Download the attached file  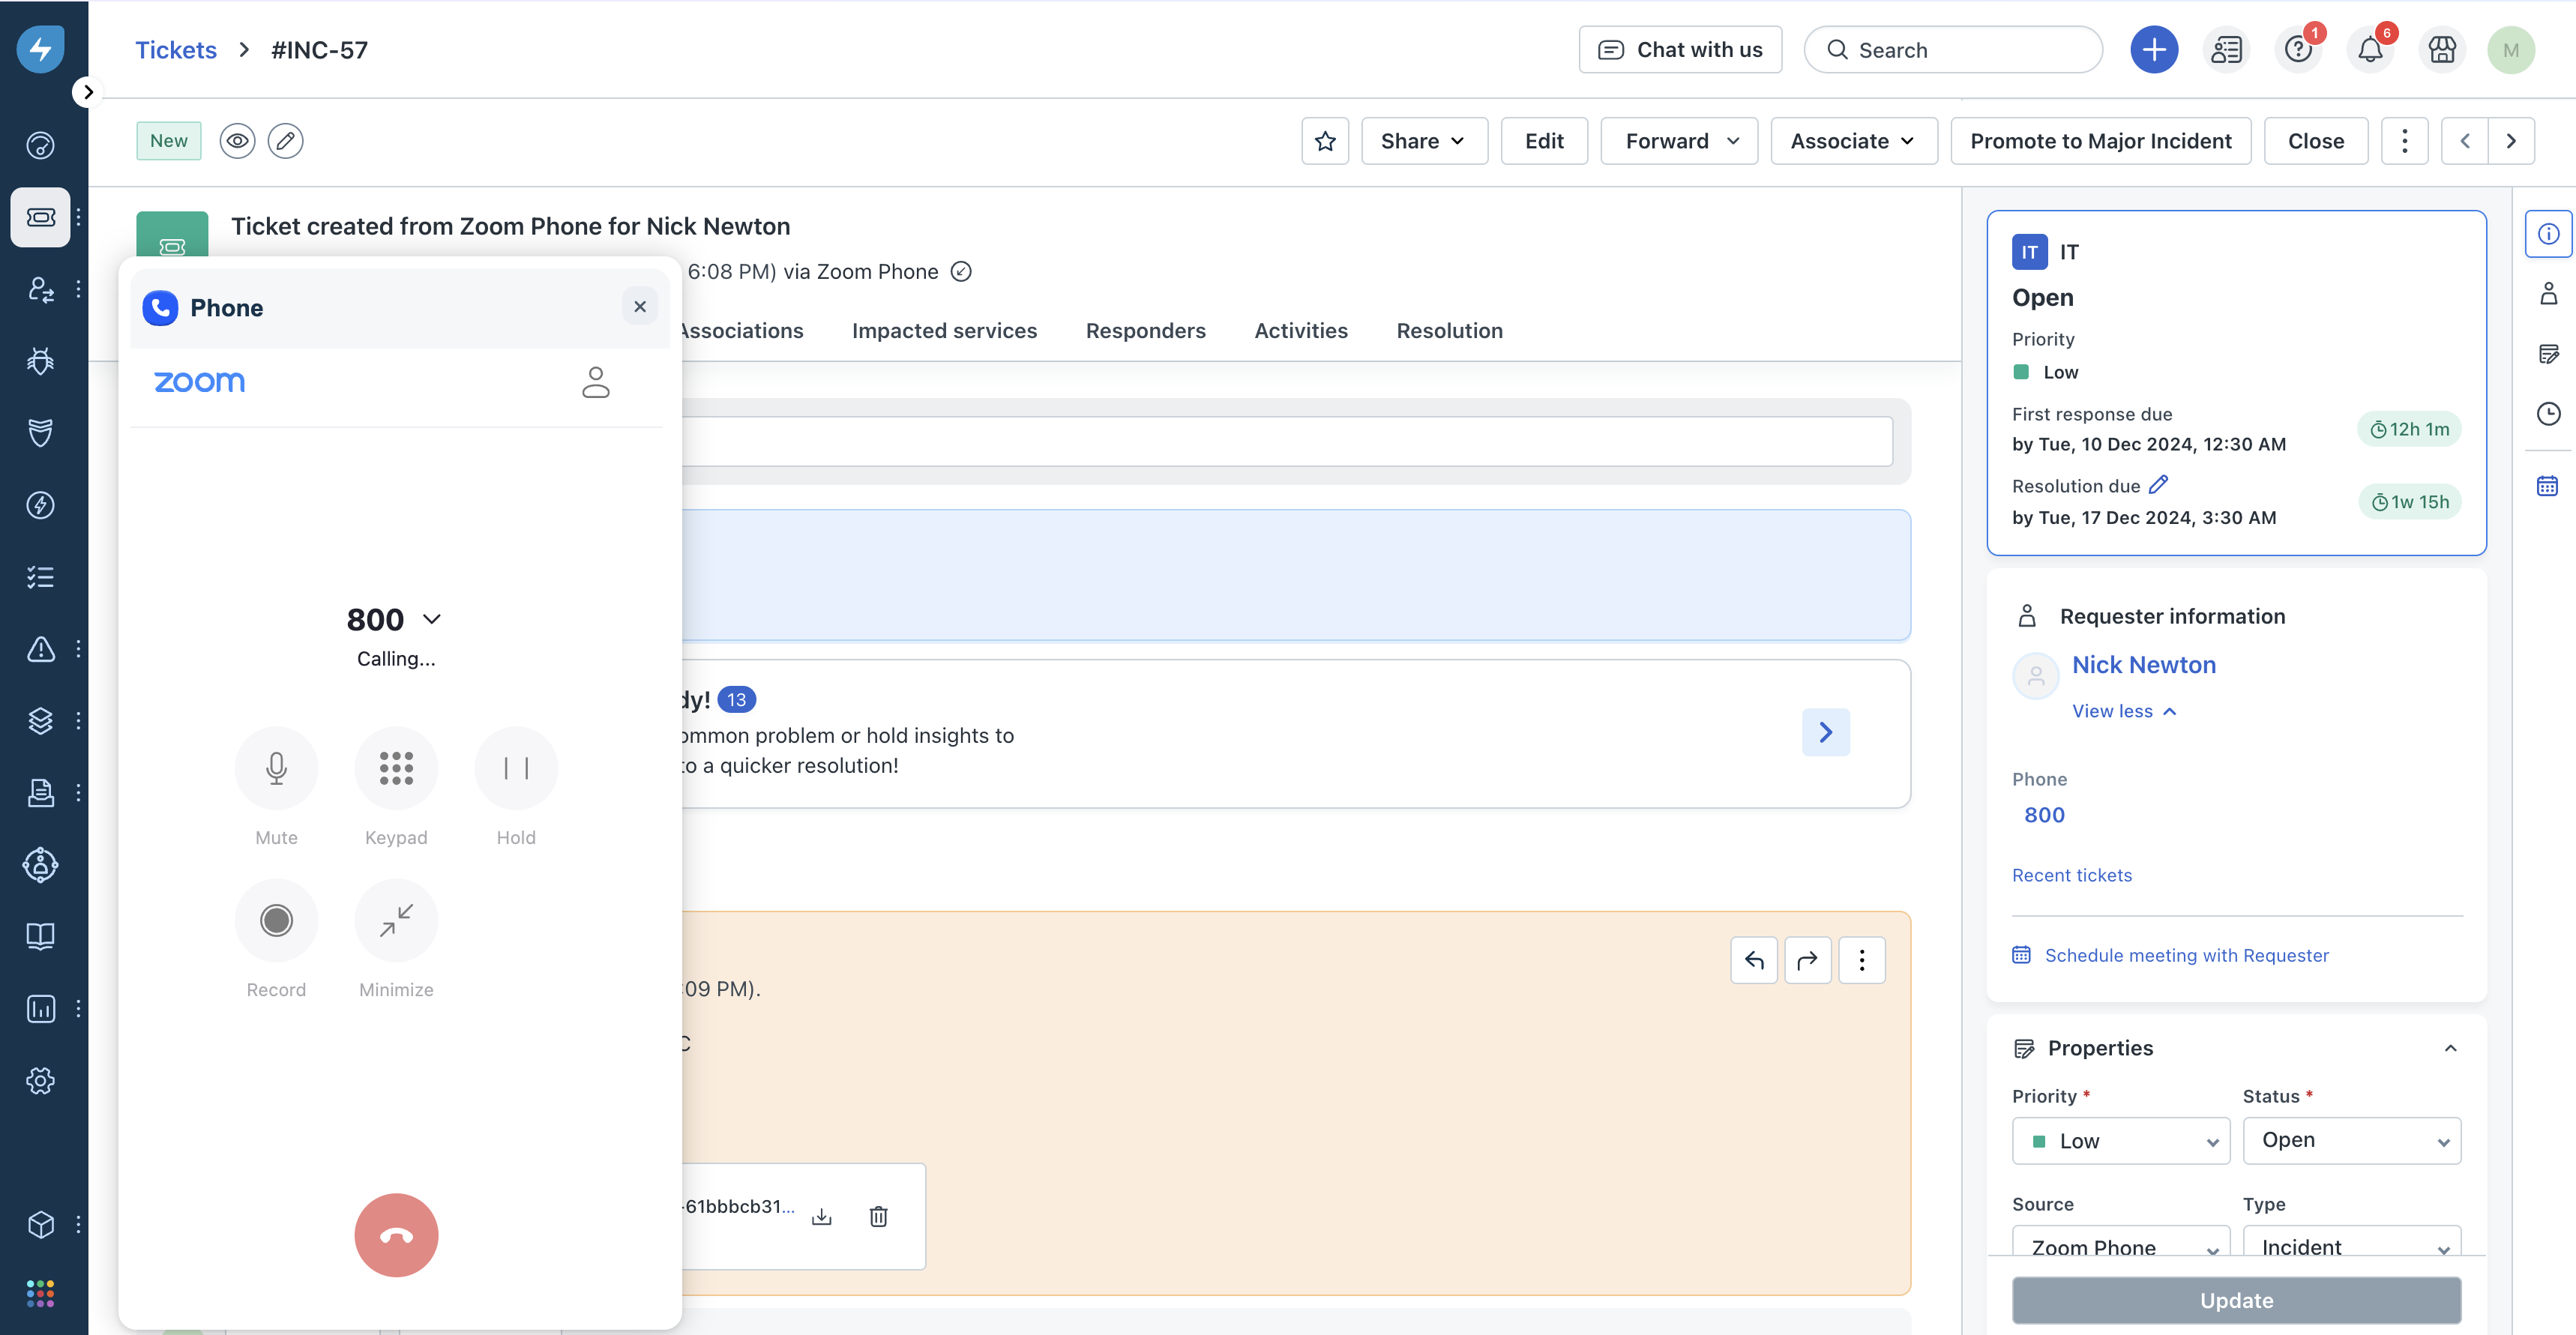point(822,1216)
